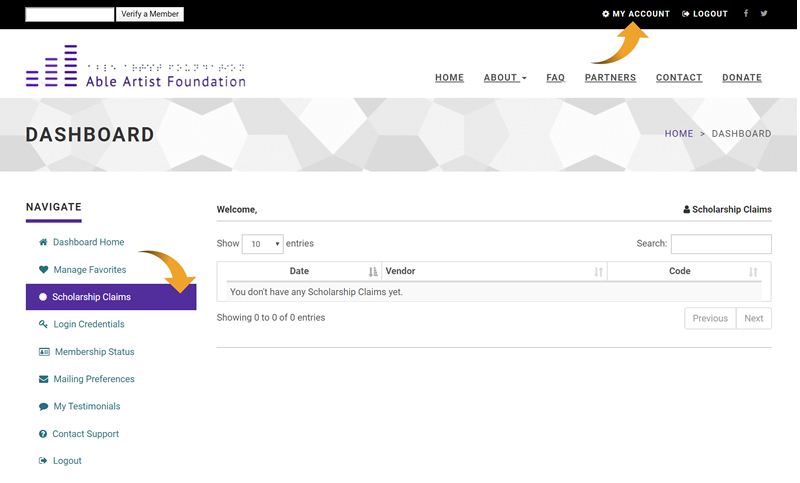The image size is (800, 483).
Task: Open My Testimonials in sidebar
Action: pos(87,406)
